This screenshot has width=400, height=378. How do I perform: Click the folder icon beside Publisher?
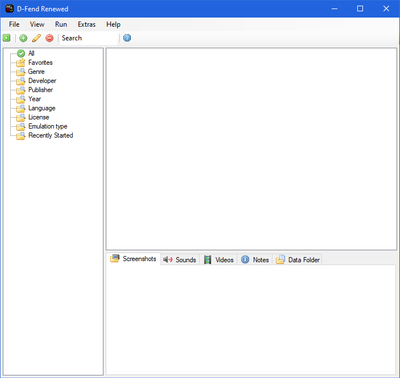(21, 90)
